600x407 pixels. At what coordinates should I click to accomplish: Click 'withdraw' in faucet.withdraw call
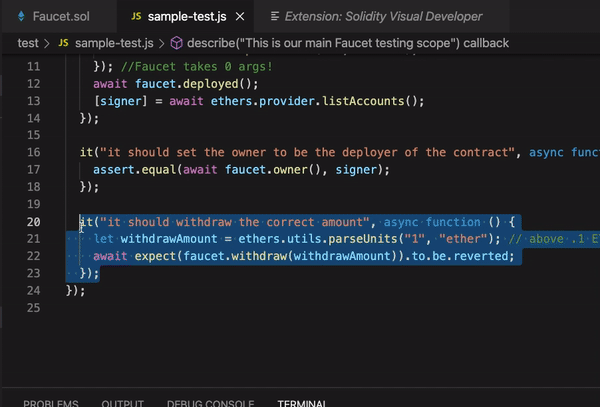(259, 256)
